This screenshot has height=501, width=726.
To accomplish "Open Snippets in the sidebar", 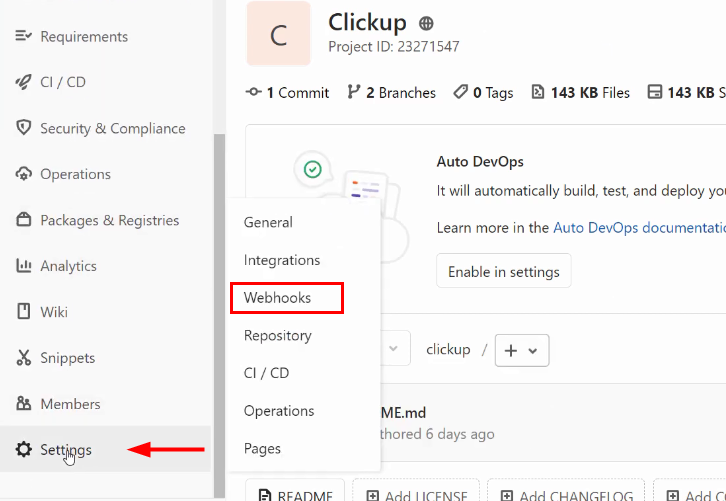I will tap(68, 358).
